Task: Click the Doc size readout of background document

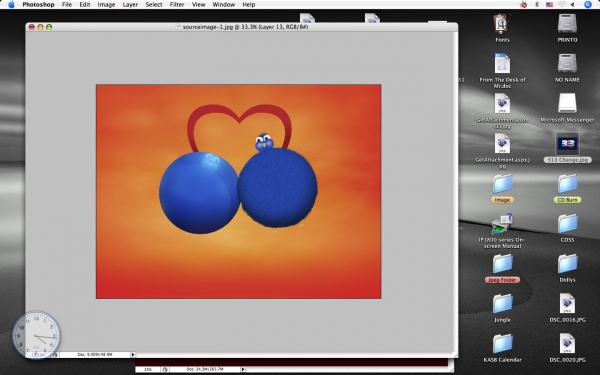Action: click(x=205, y=369)
